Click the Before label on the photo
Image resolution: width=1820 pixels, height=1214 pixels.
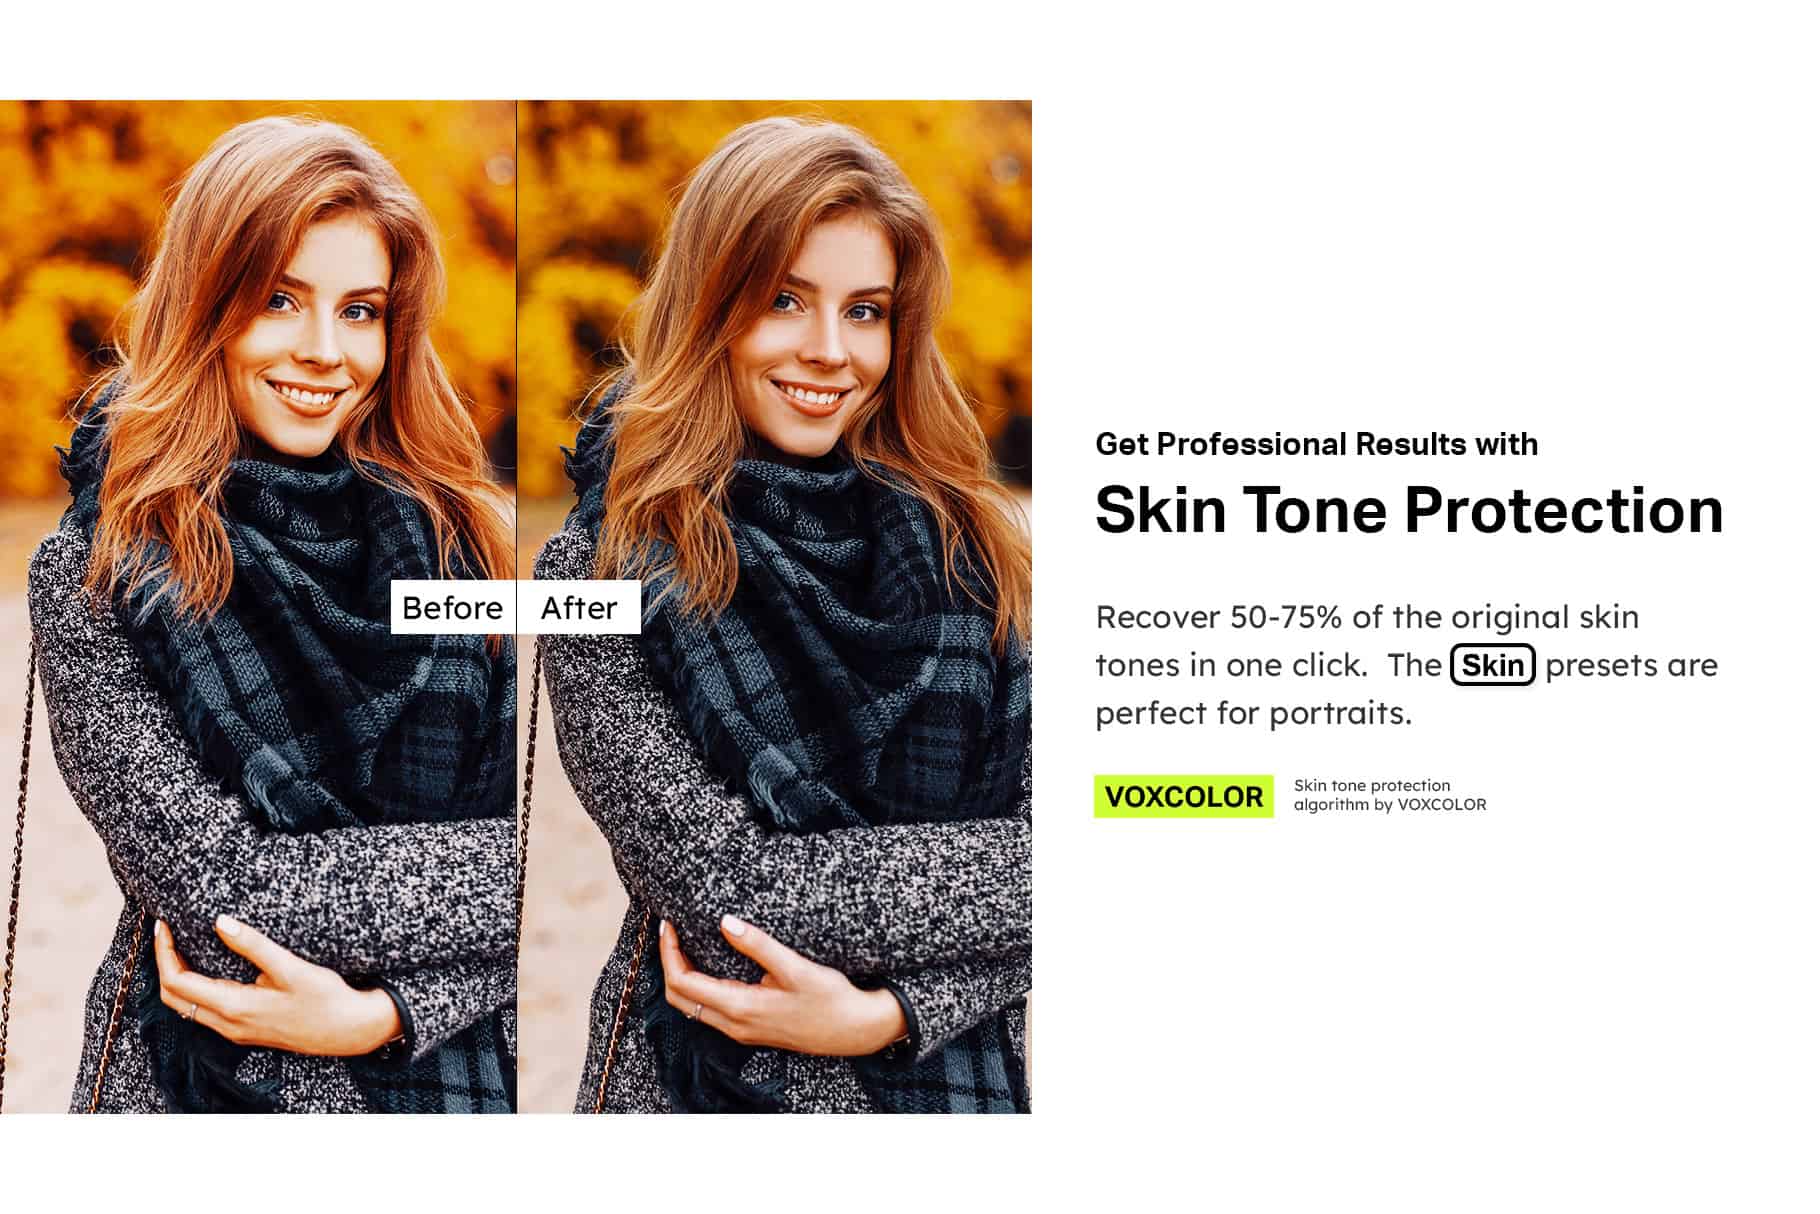point(452,607)
